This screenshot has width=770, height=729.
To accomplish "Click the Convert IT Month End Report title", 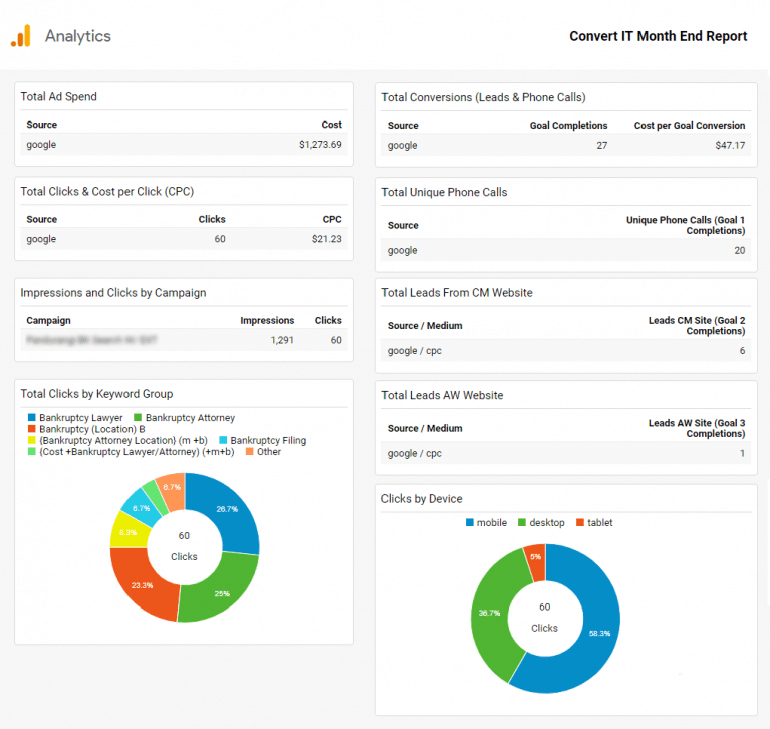I will 658,36.
